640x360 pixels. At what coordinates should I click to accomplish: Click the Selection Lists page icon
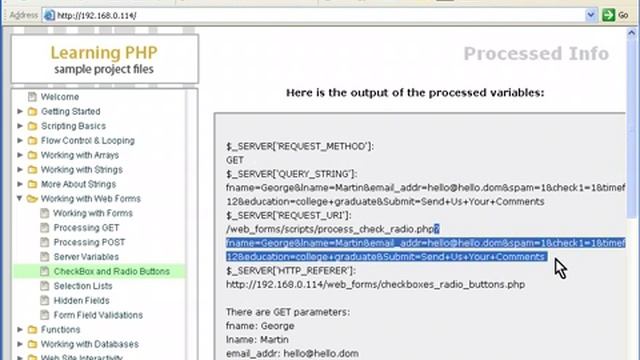pyautogui.click(x=44, y=286)
